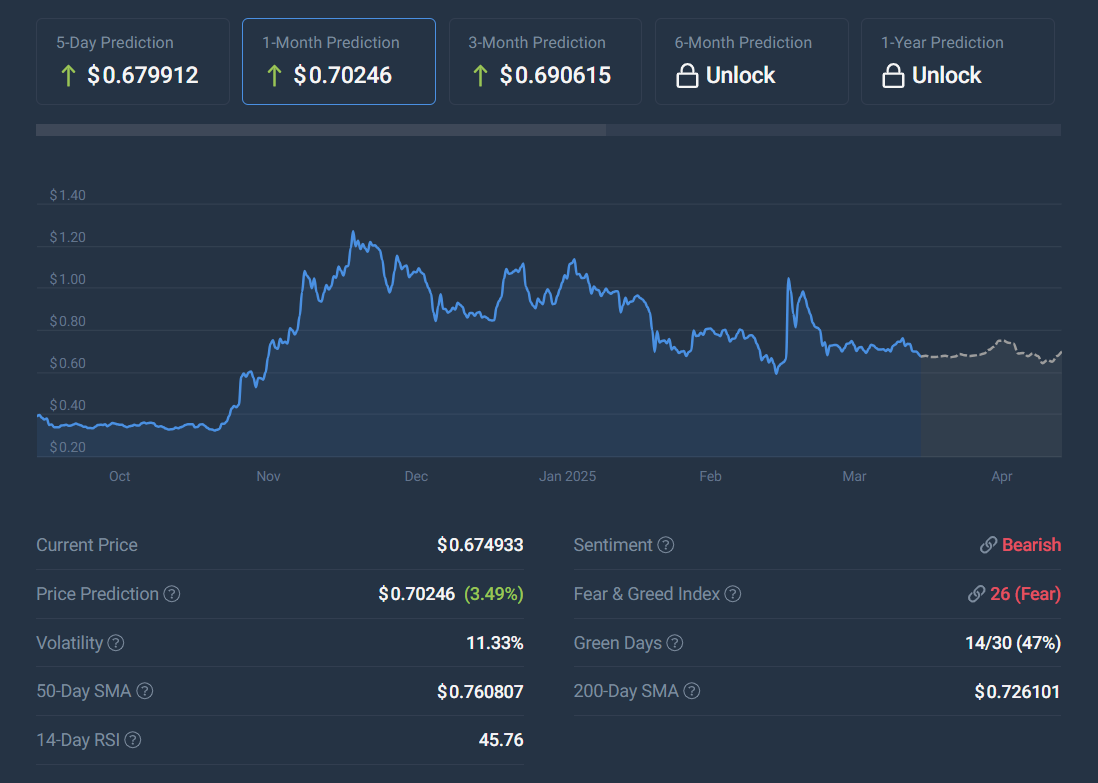Click the Green Days value 14/30 (47%)
Viewport: 1098px width, 783px height.
(x=1013, y=643)
